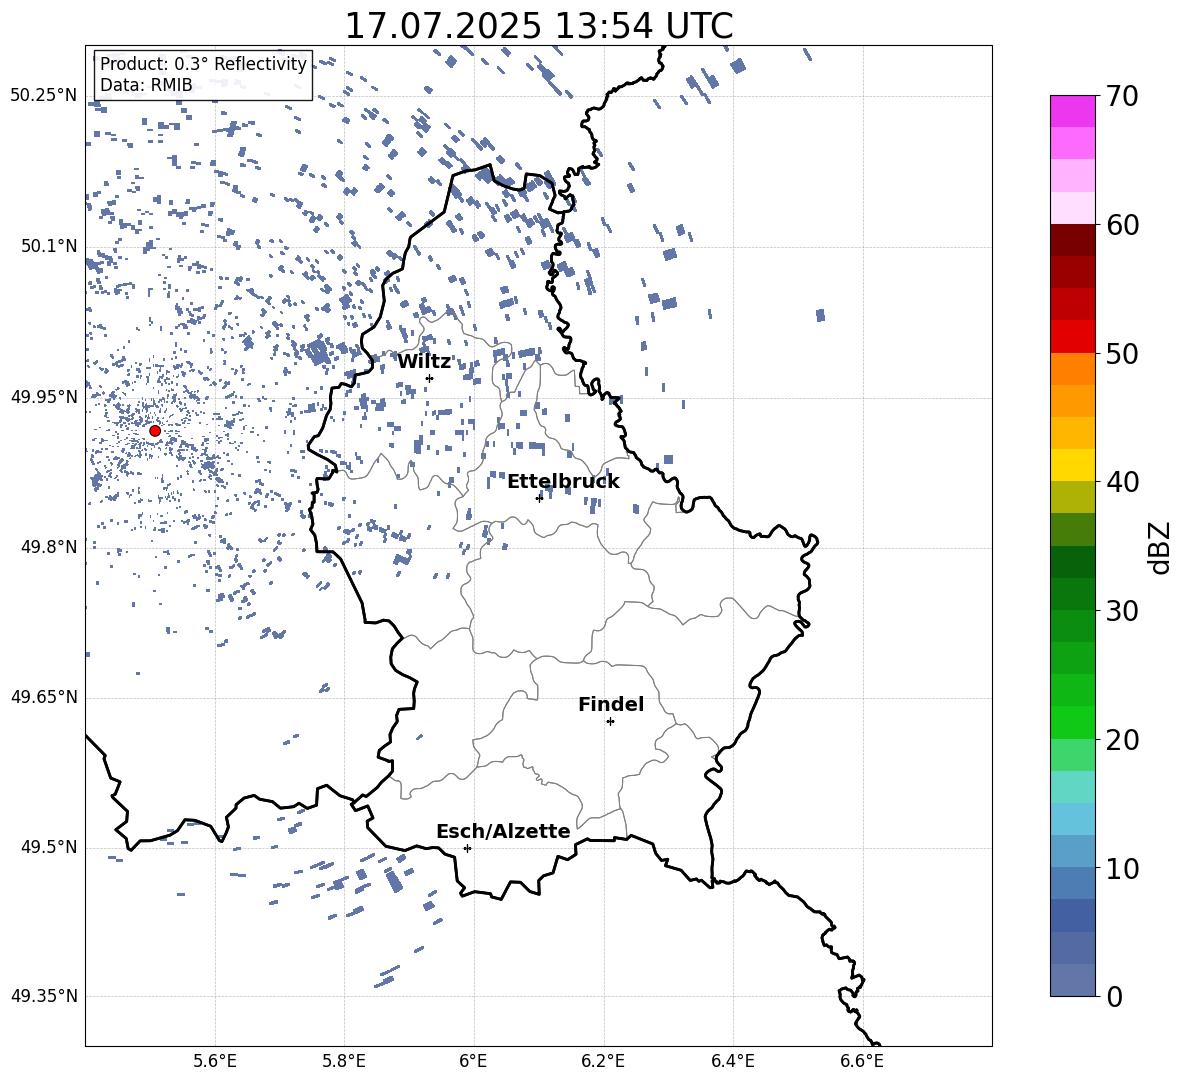
Task: Click the 6°E longitude tick label
Action: click(x=473, y=1061)
